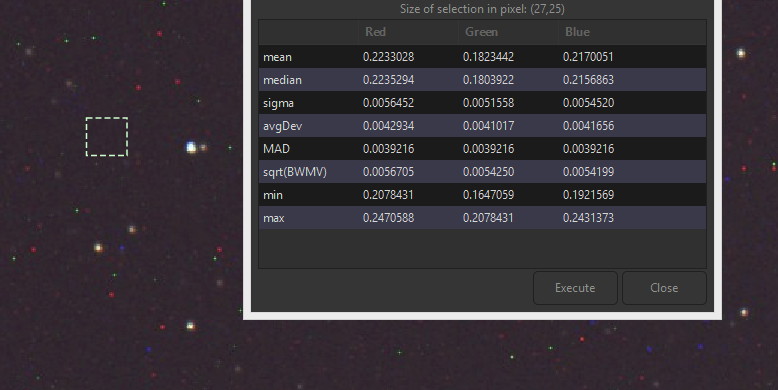Click the bright blue-white star near the selection
This screenshot has height=390, width=778.
192,147
